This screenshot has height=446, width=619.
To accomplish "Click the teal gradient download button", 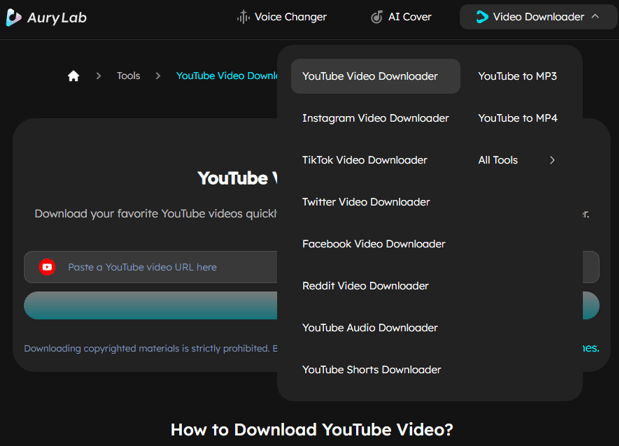I will (151, 305).
